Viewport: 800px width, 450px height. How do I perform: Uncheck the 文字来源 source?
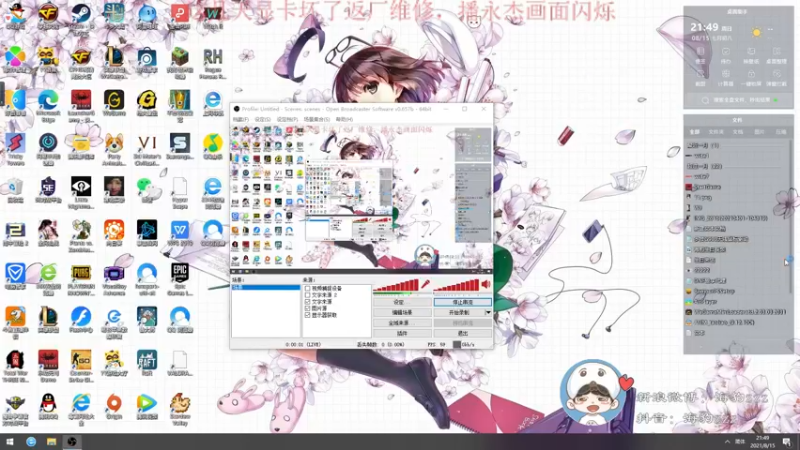point(307,302)
